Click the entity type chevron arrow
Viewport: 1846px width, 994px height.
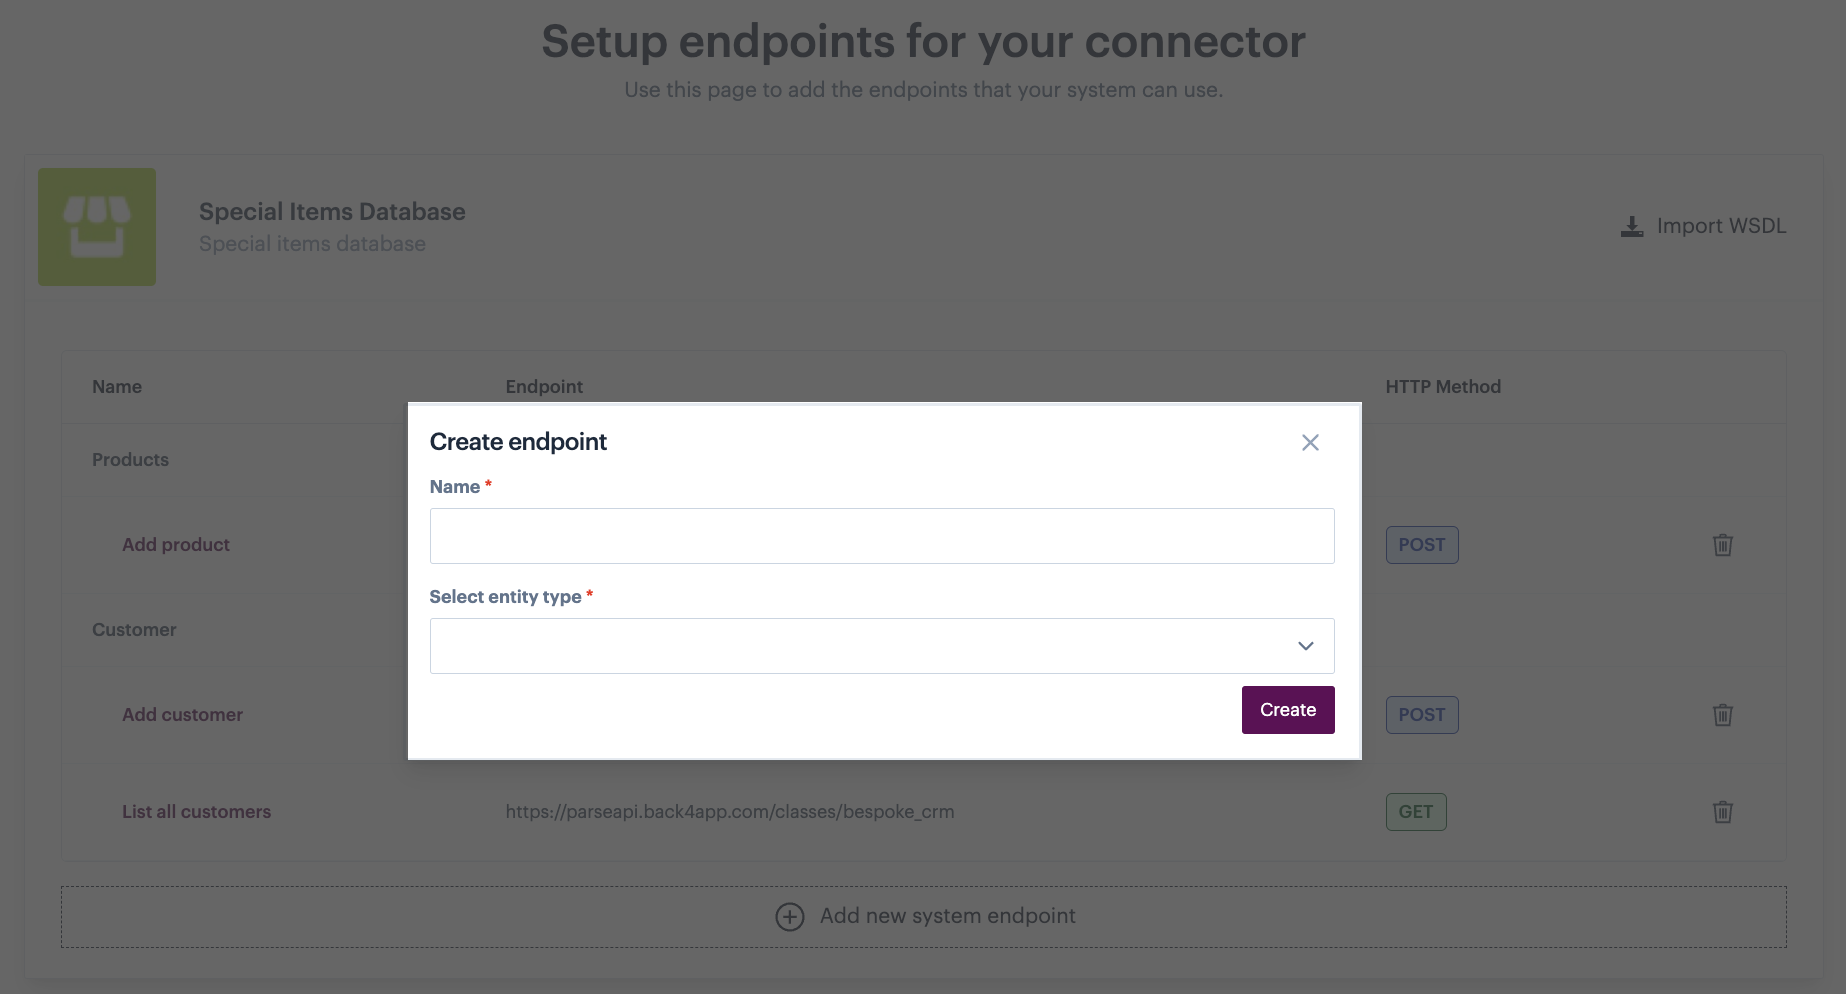(x=1305, y=646)
